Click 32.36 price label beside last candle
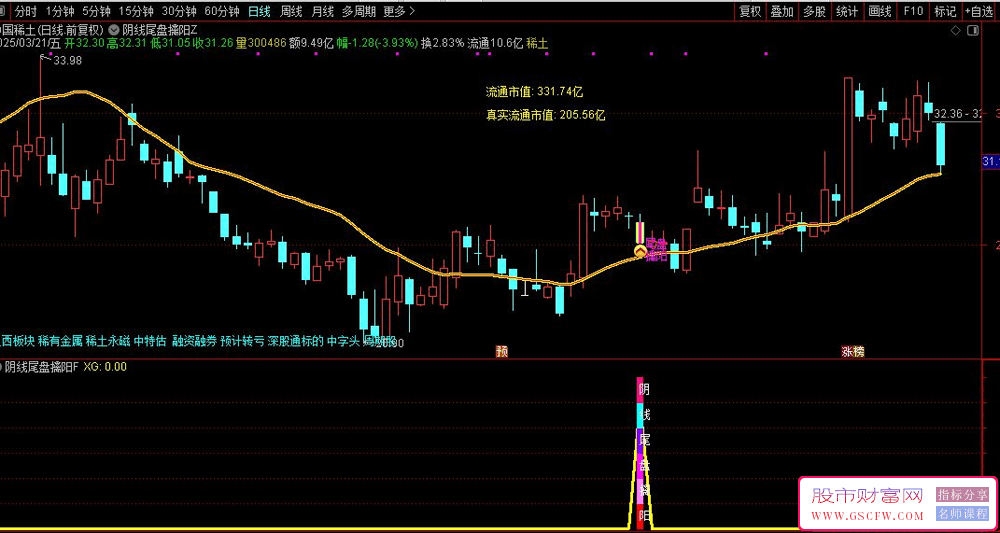Viewport: 1000px width, 533px height. click(x=947, y=115)
